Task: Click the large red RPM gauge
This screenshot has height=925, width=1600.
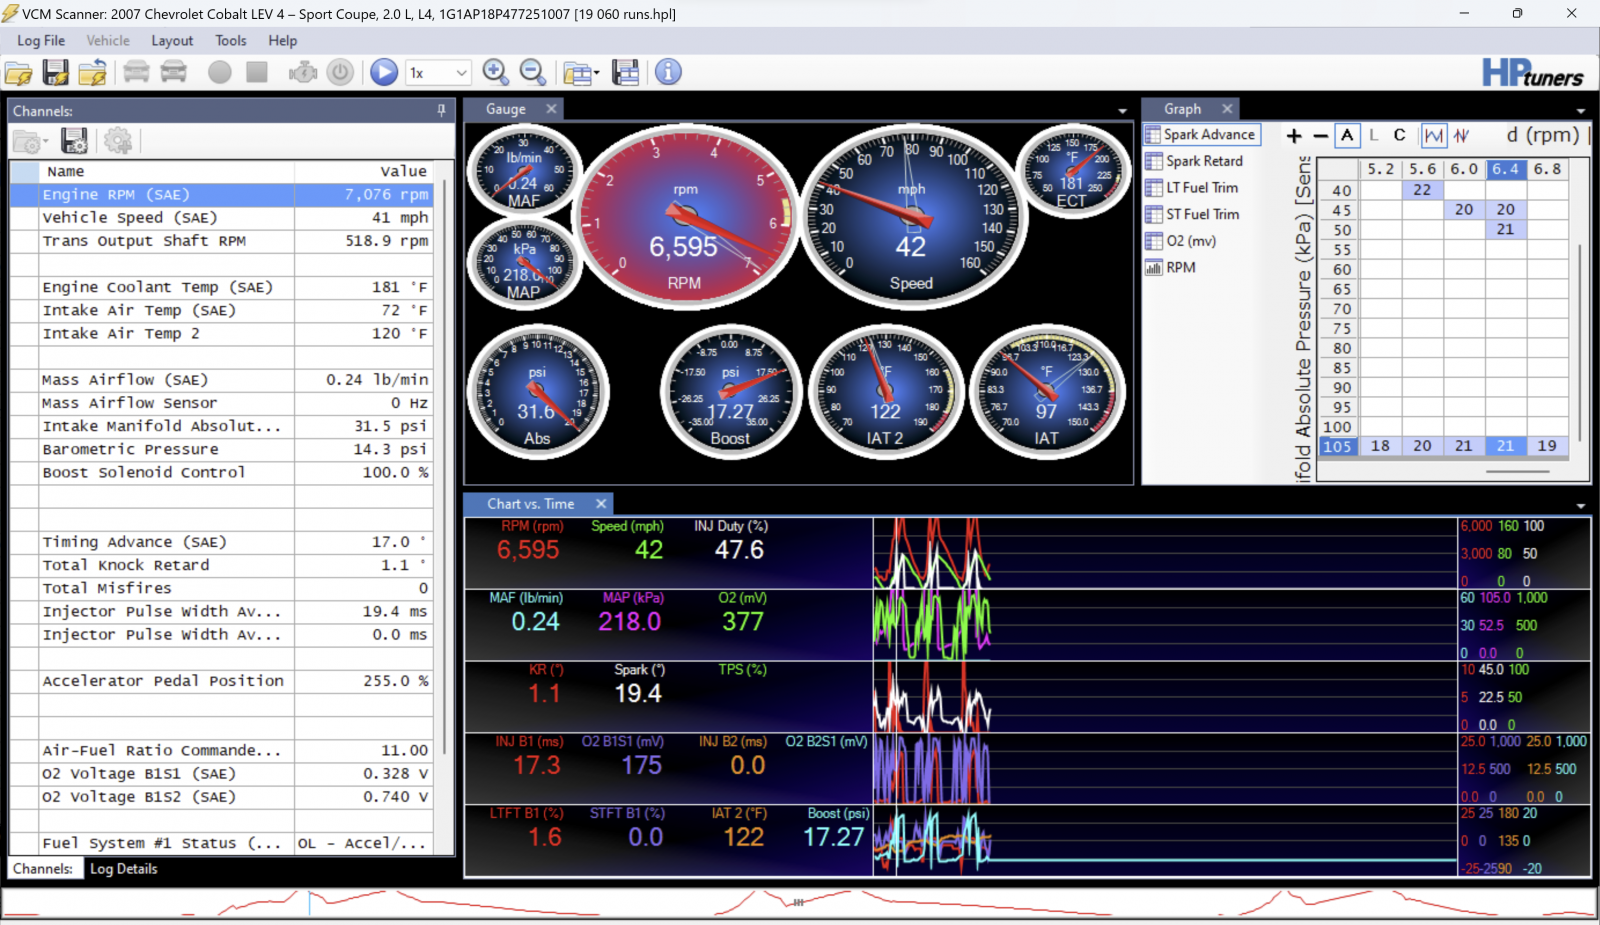Action: [x=685, y=215]
